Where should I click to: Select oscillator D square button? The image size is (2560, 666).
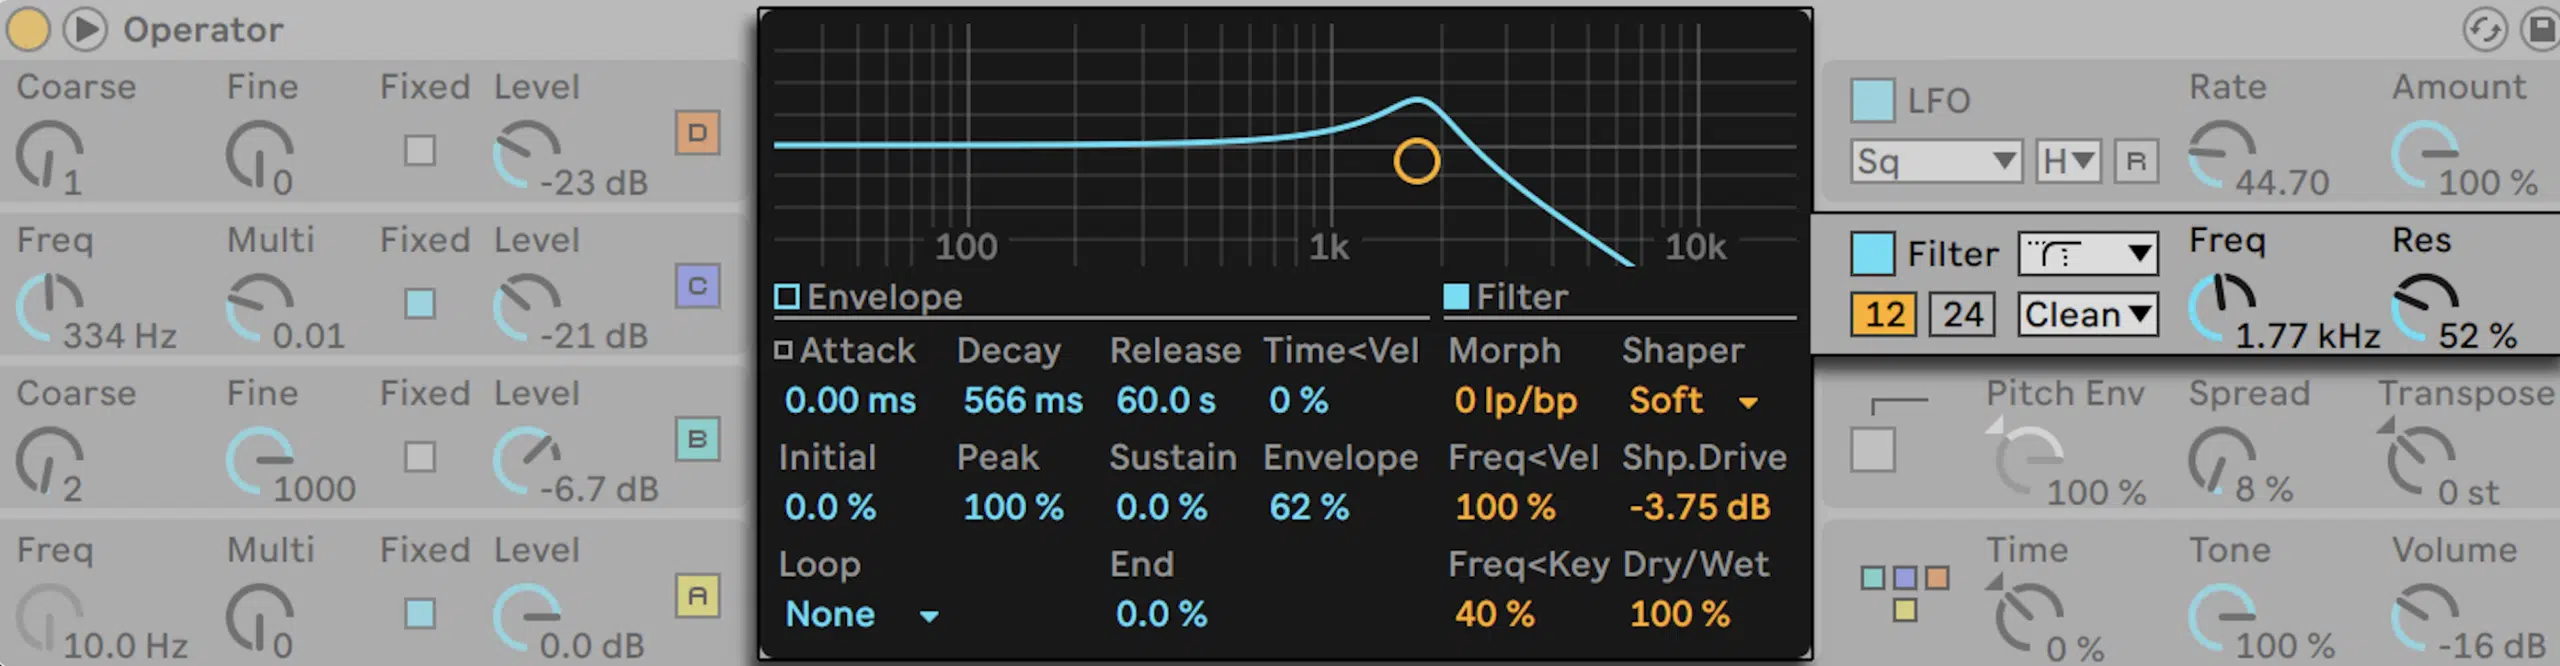pos(697,132)
